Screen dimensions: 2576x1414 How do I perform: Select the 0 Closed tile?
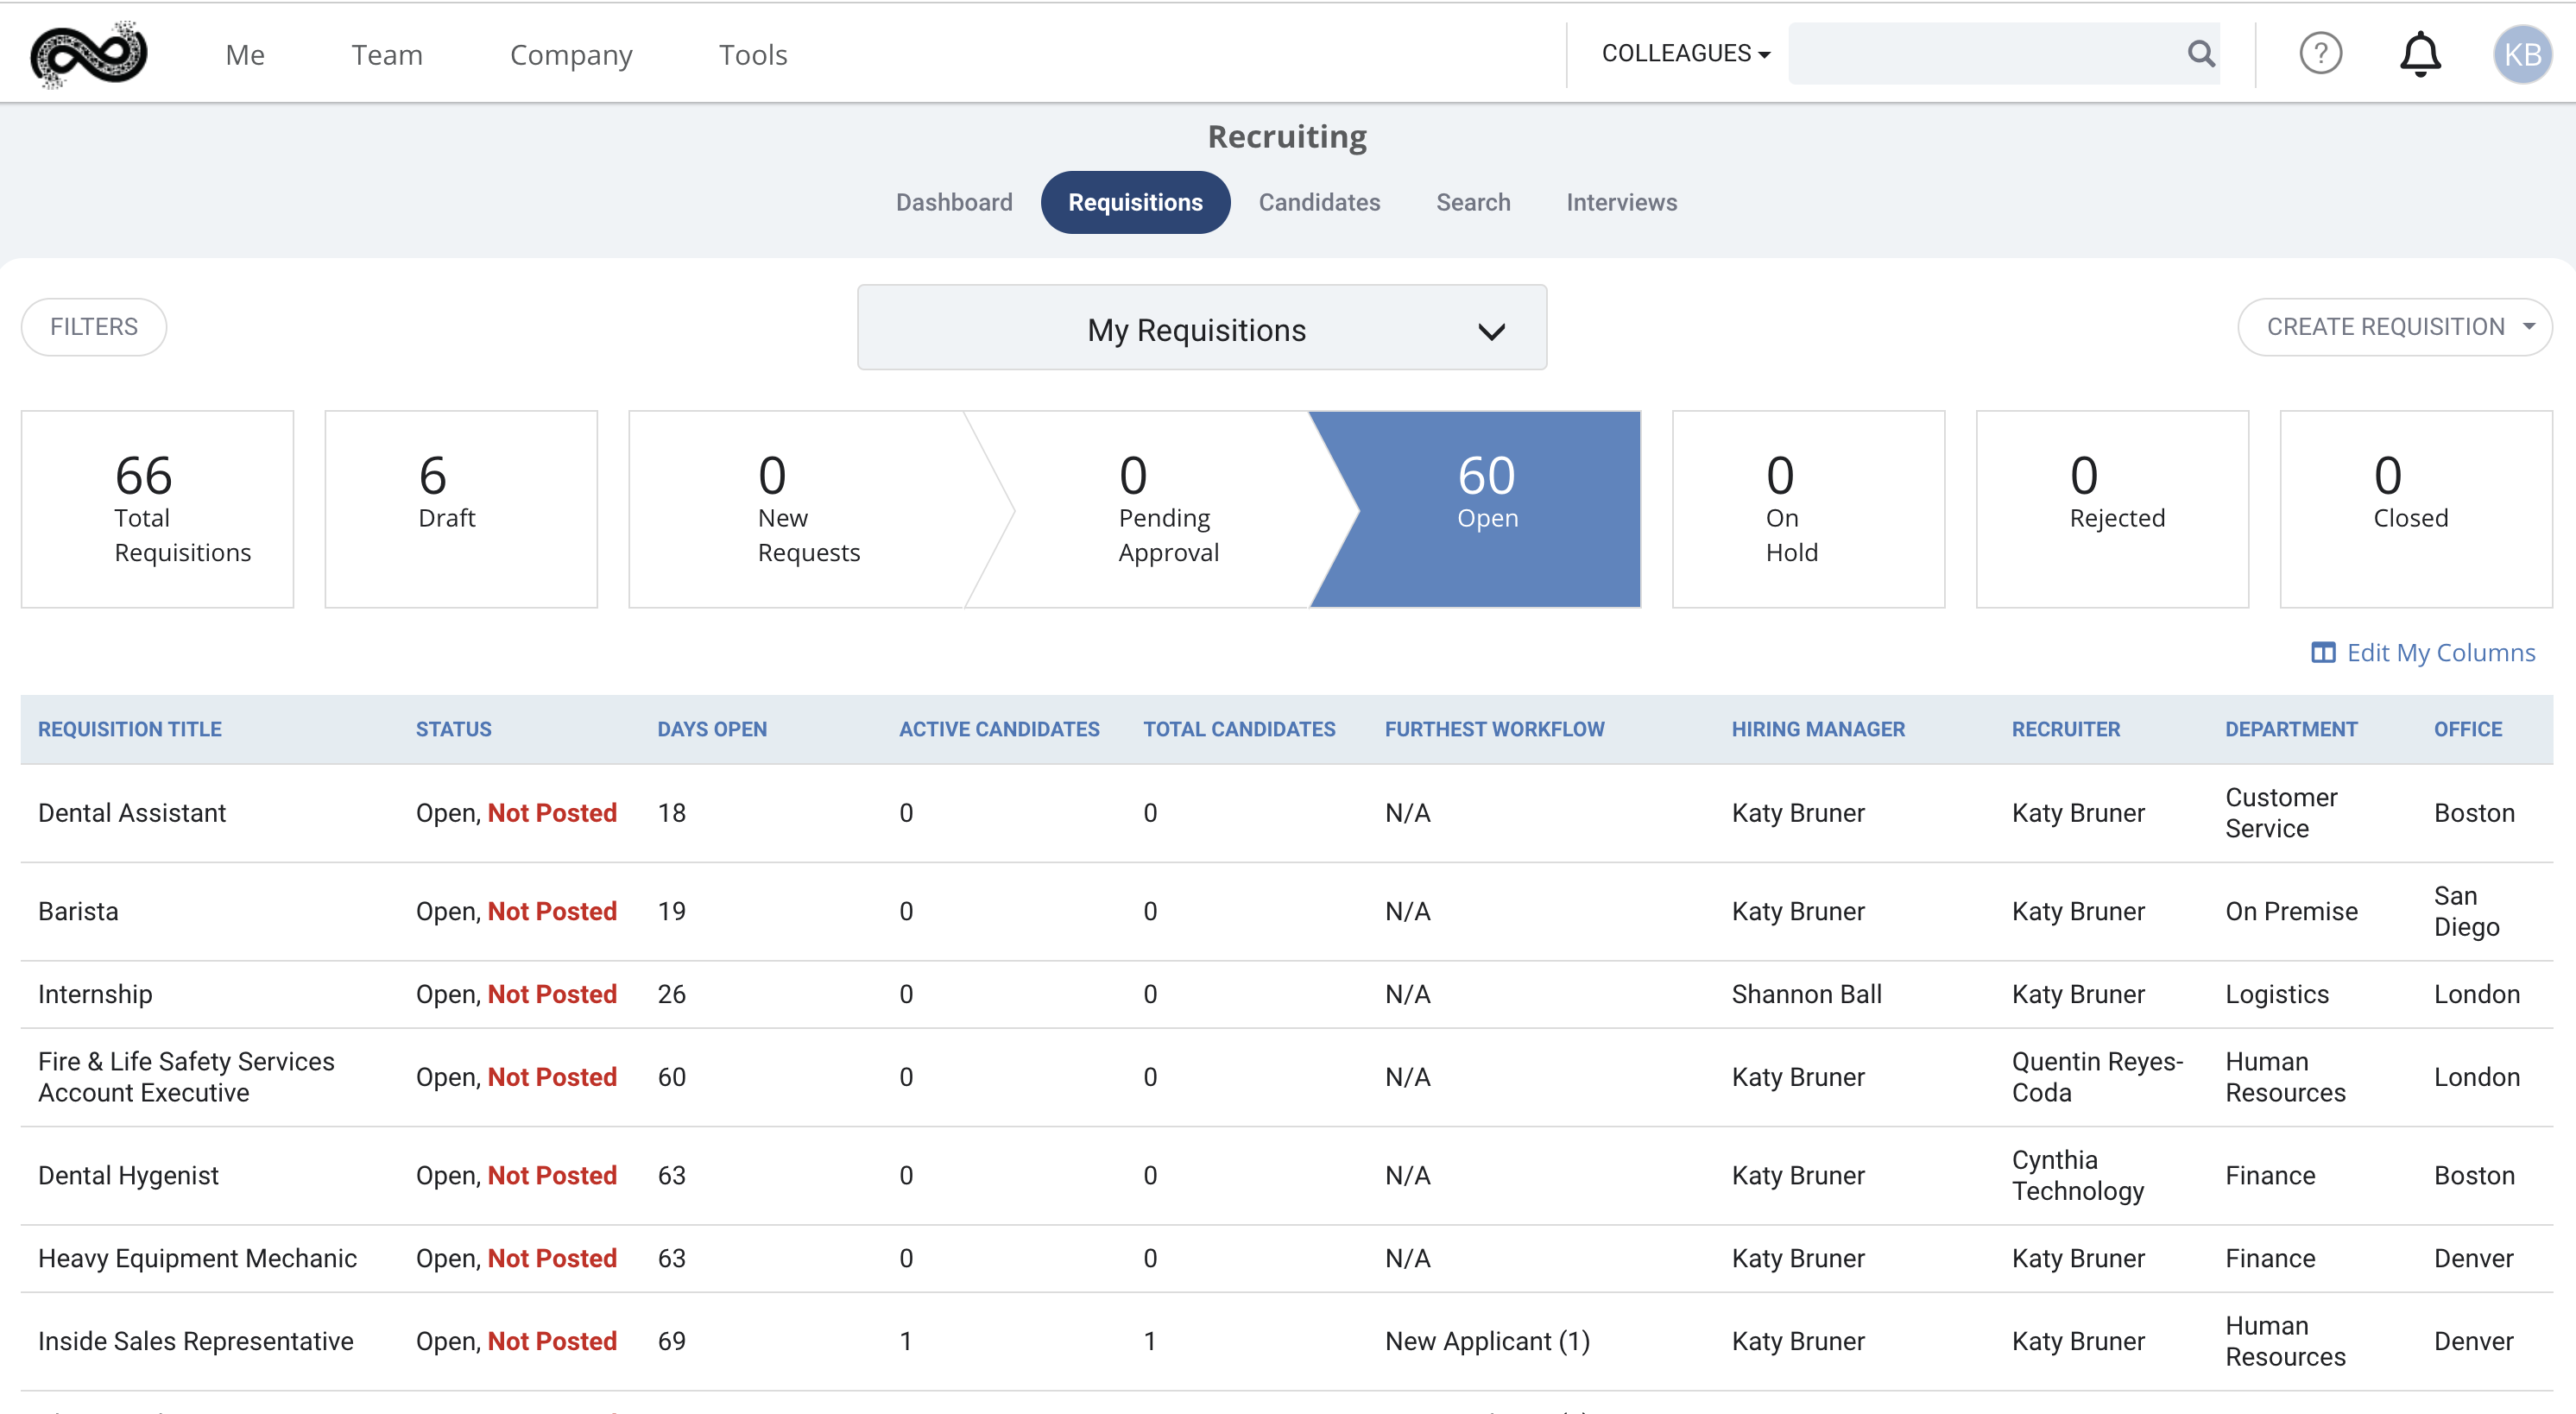tap(2416, 508)
